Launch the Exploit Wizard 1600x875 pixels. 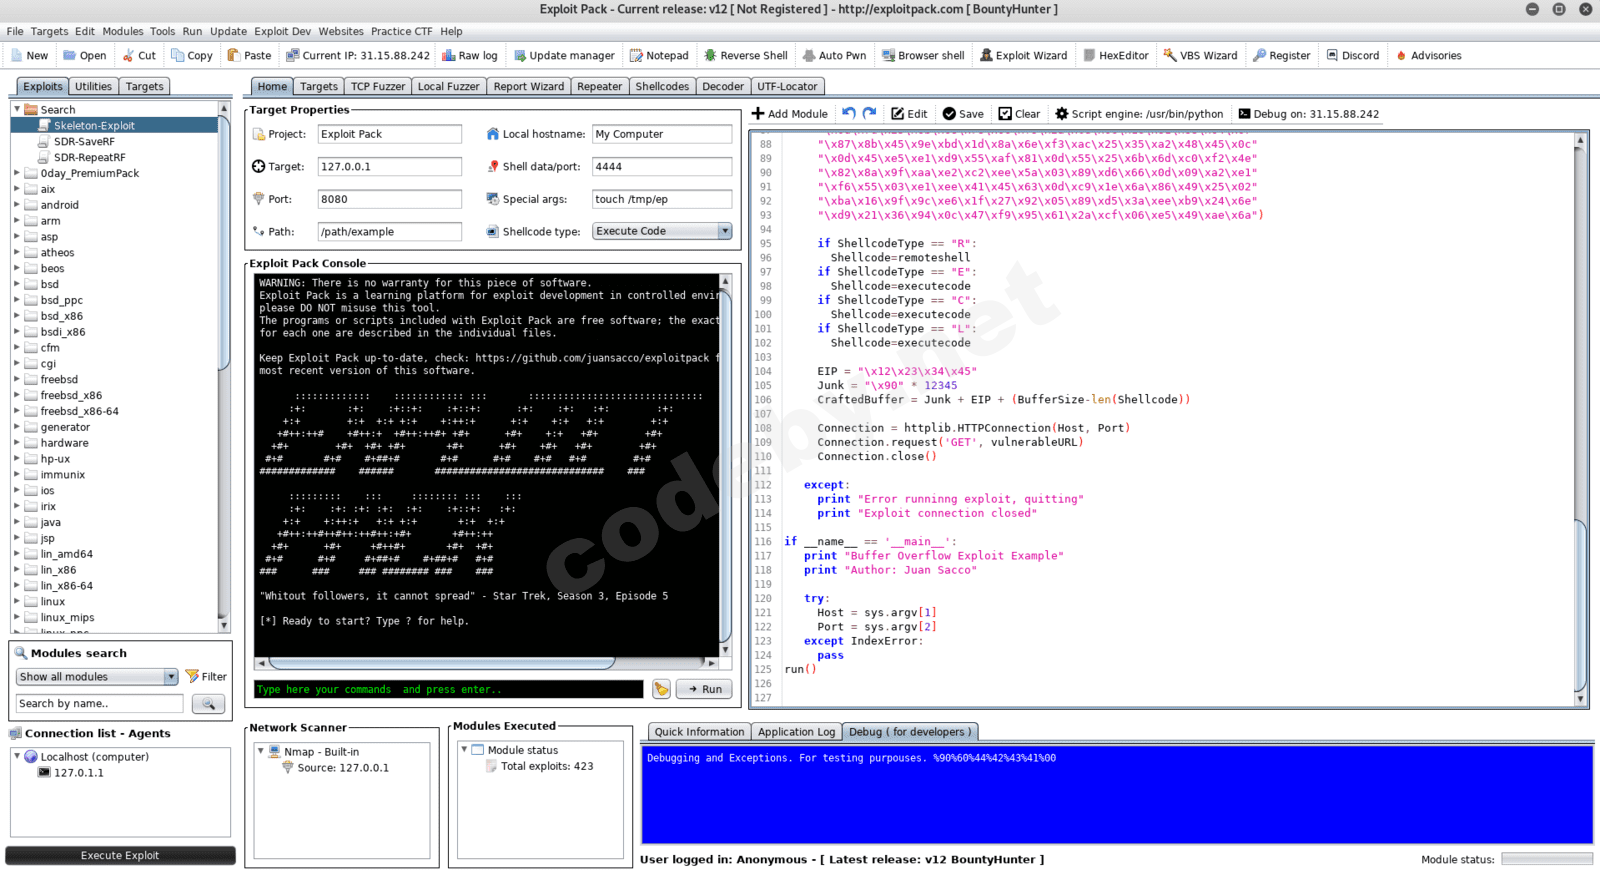pos(1023,56)
